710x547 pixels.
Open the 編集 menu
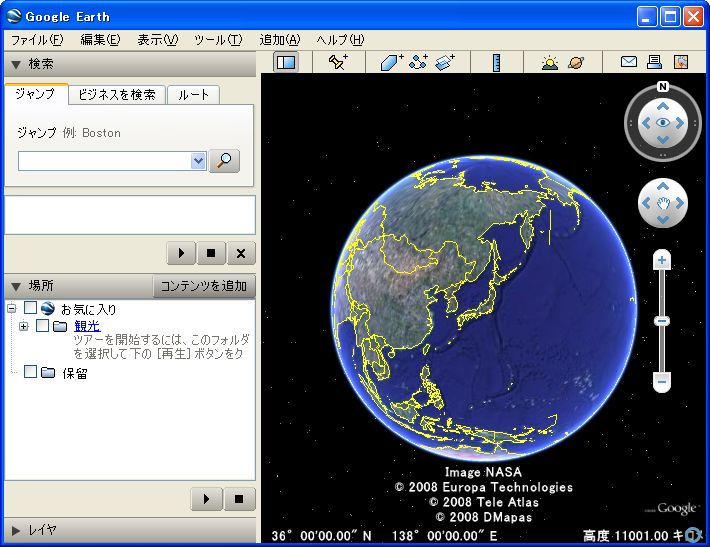(x=100, y=40)
